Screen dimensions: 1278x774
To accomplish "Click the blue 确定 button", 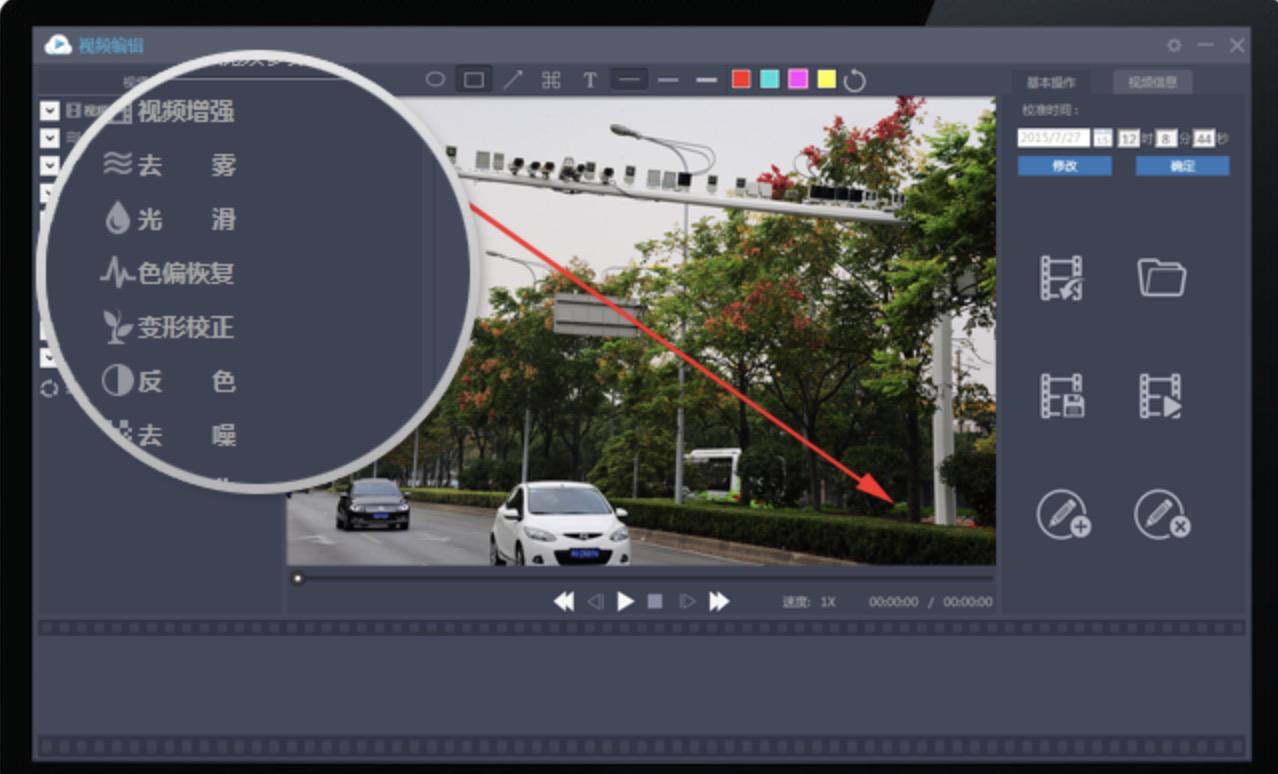I will 1182,166.
